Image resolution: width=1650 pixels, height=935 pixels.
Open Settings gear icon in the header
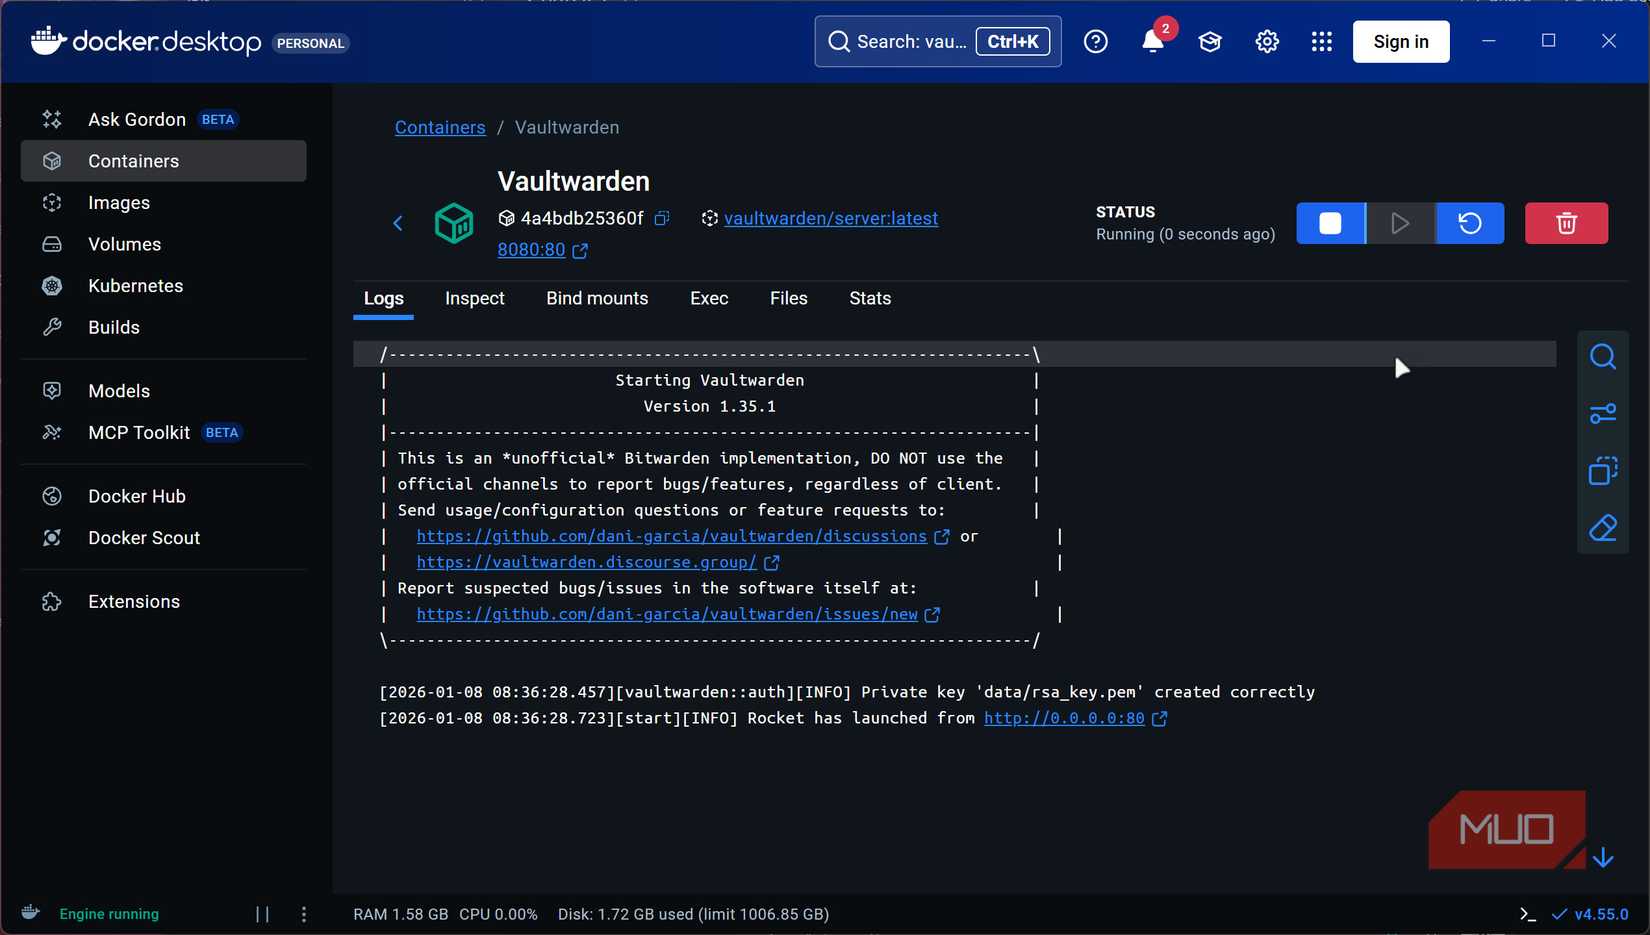tap(1267, 42)
